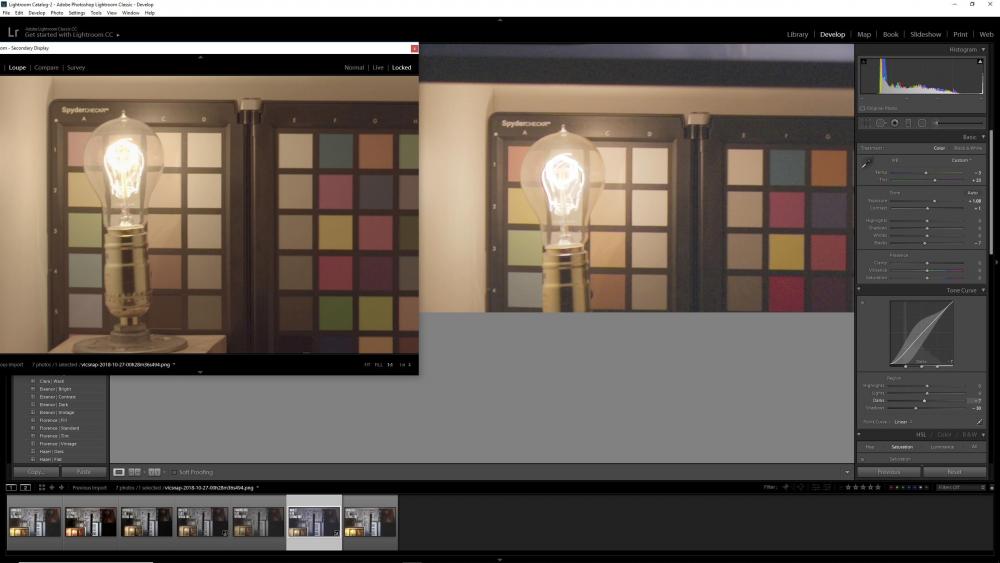This screenshot has height=563, width=1000.
Task: Click the point curve edit icon
Action: 979,422
